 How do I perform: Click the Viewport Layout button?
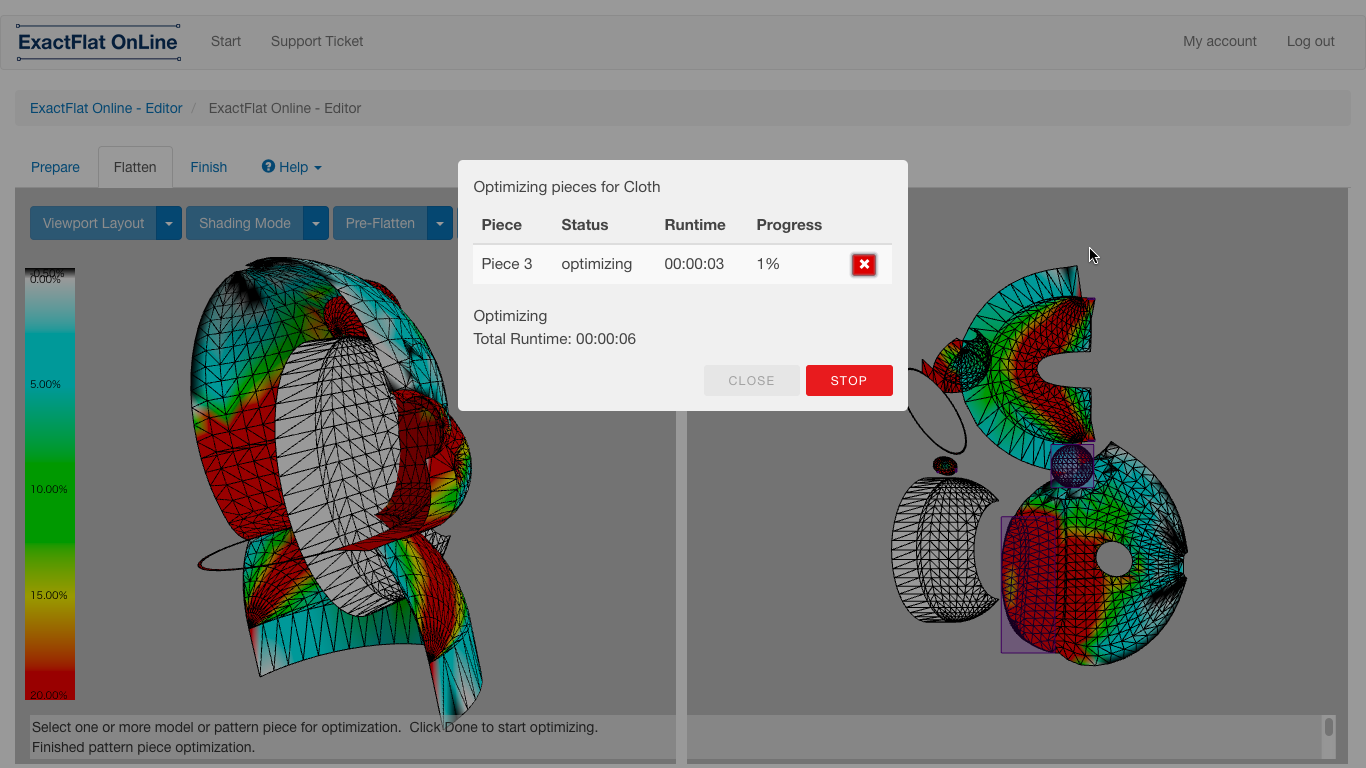93,223
